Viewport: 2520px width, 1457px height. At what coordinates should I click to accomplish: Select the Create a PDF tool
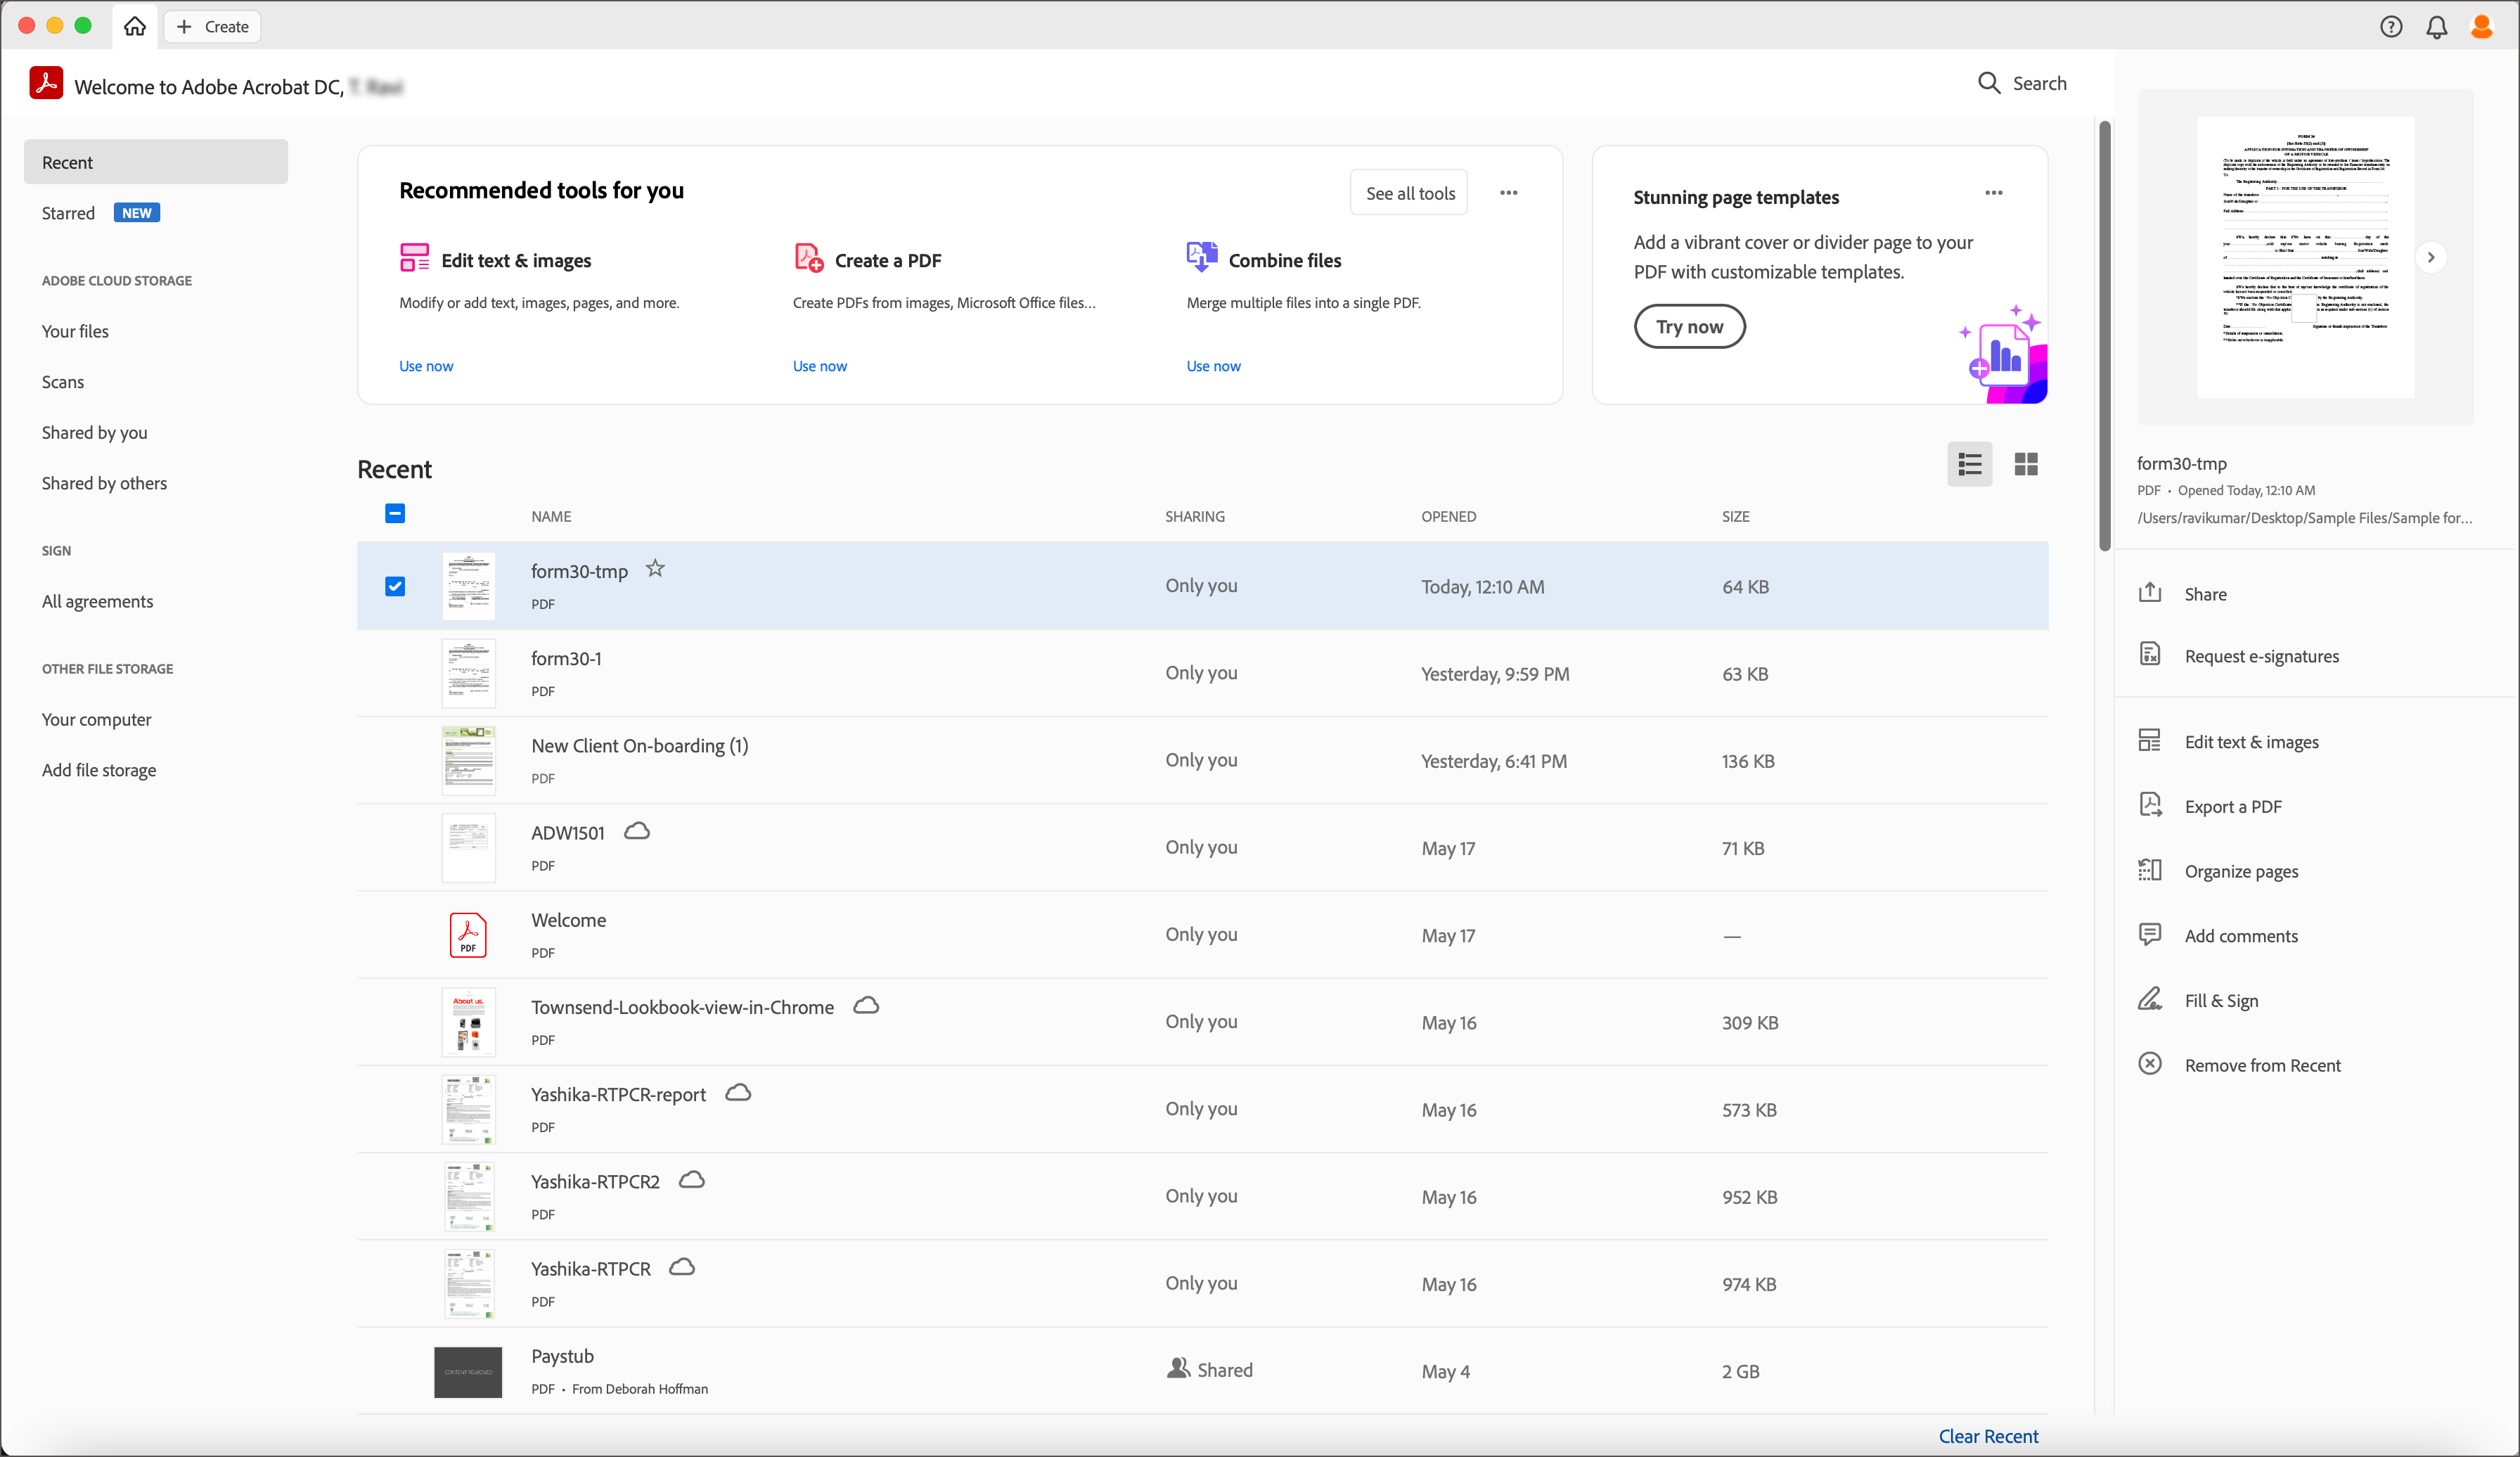[889, 259]
